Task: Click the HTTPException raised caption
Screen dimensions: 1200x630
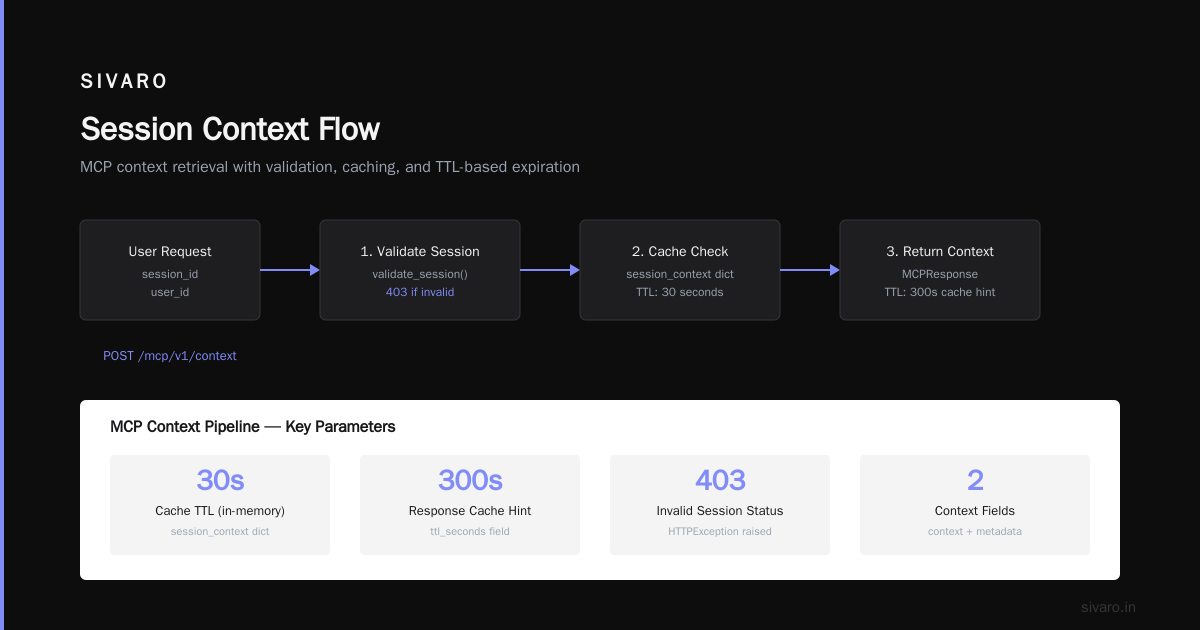Action: tap(720, 531)
